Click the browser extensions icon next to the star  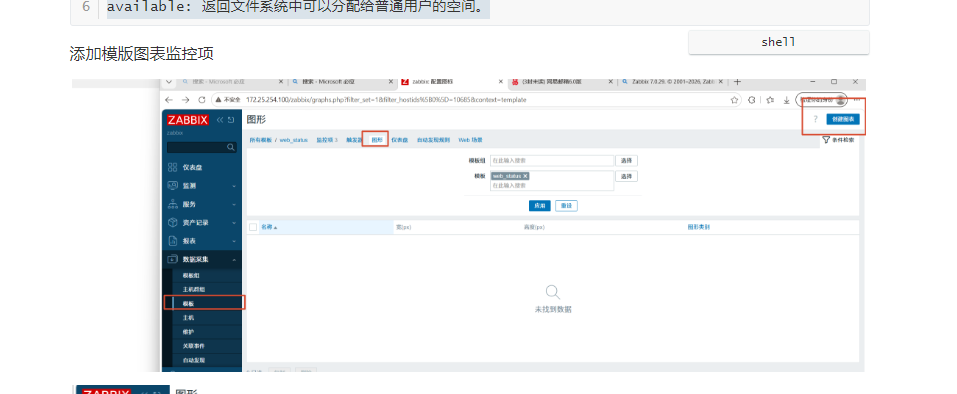point(752,100)
